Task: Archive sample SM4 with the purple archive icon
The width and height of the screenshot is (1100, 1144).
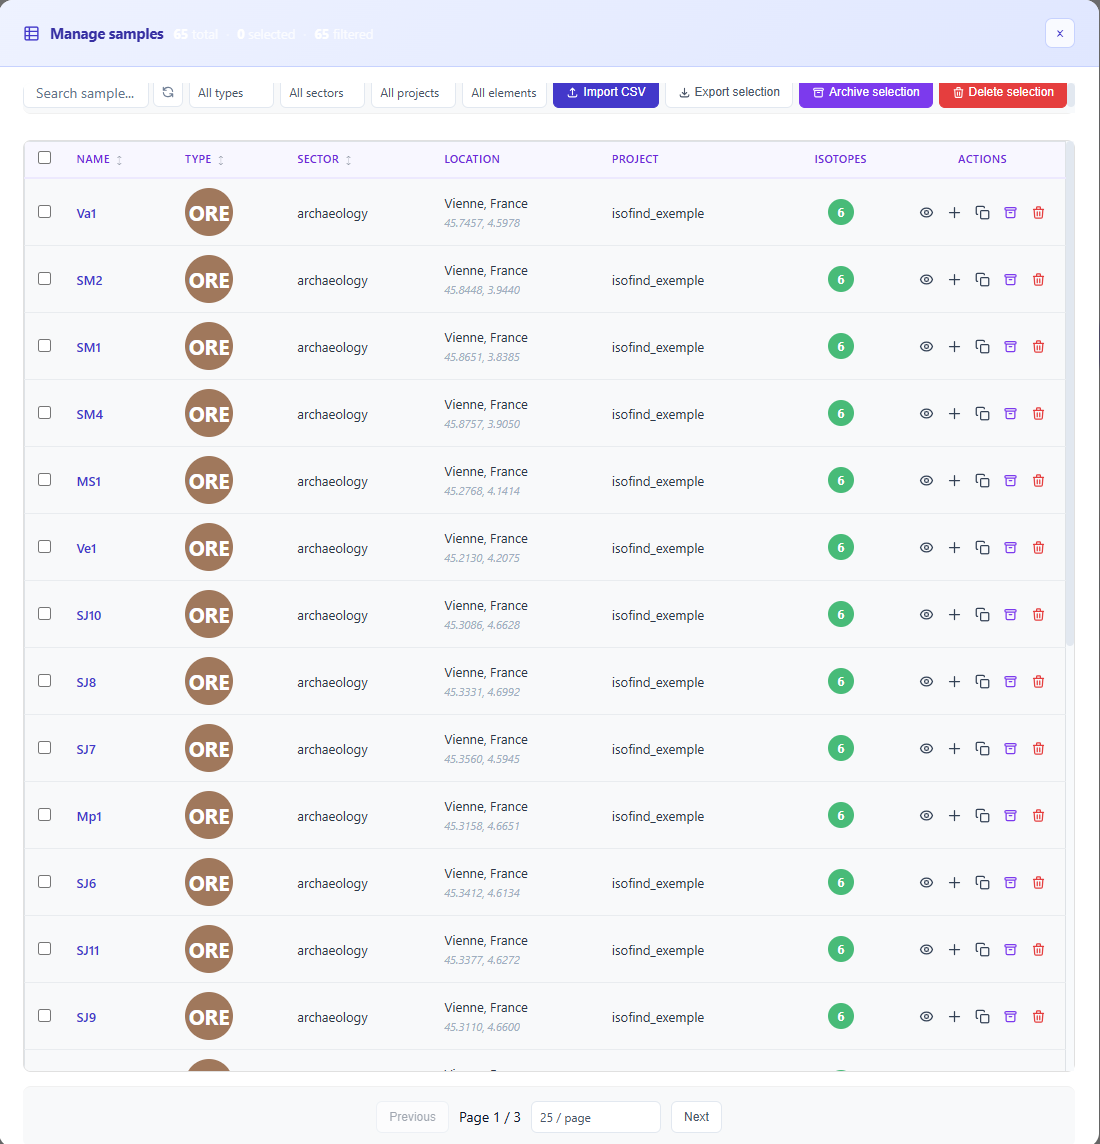Action: pos(1010,414)
